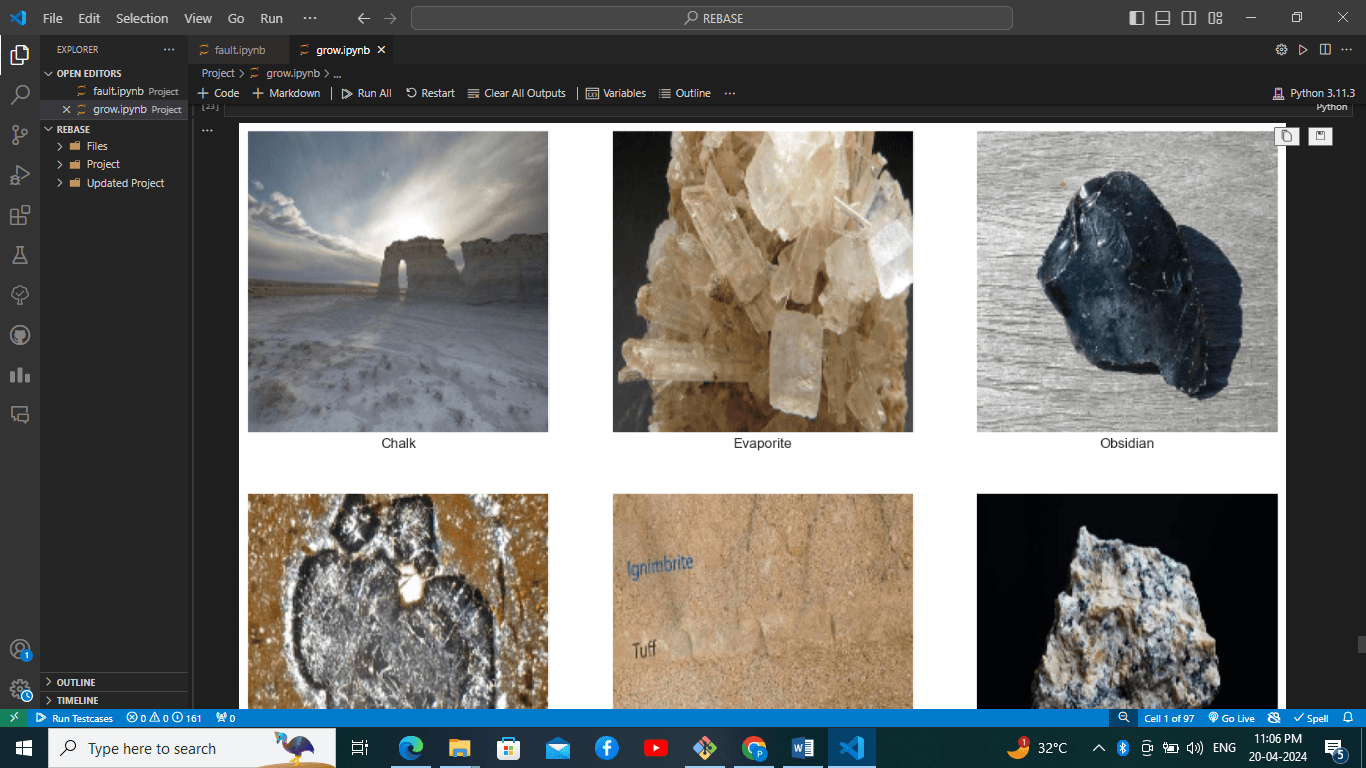Open cell output ellipsis menu

point(207,130)
